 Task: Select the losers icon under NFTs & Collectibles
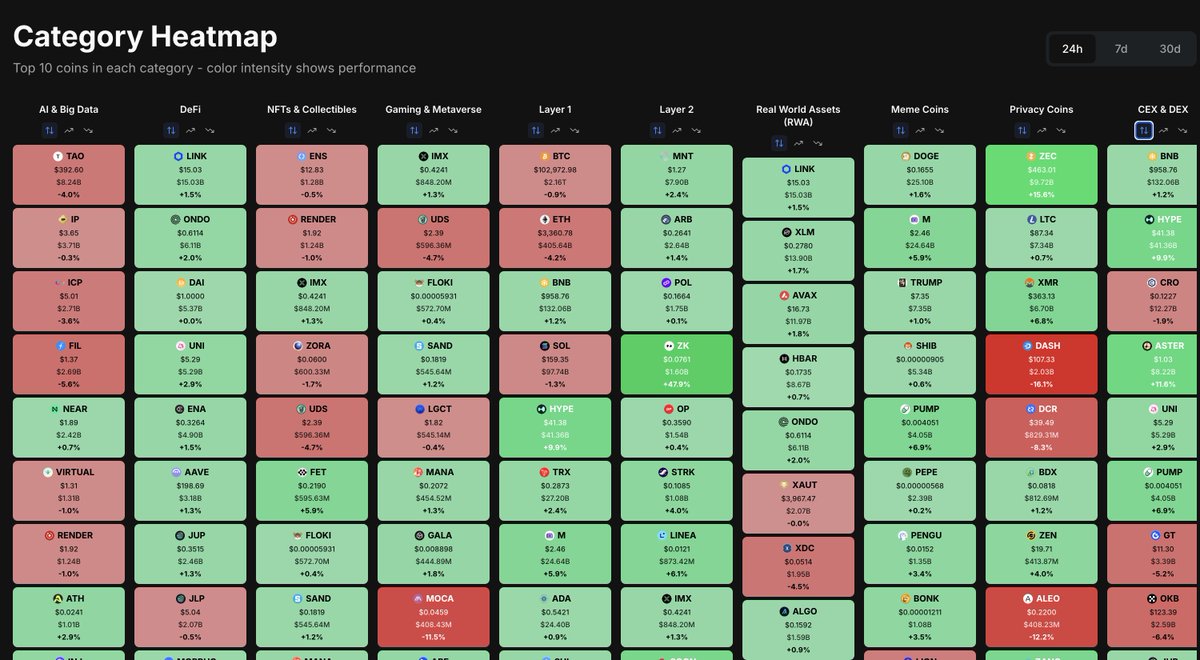click(x=332, y=130)
